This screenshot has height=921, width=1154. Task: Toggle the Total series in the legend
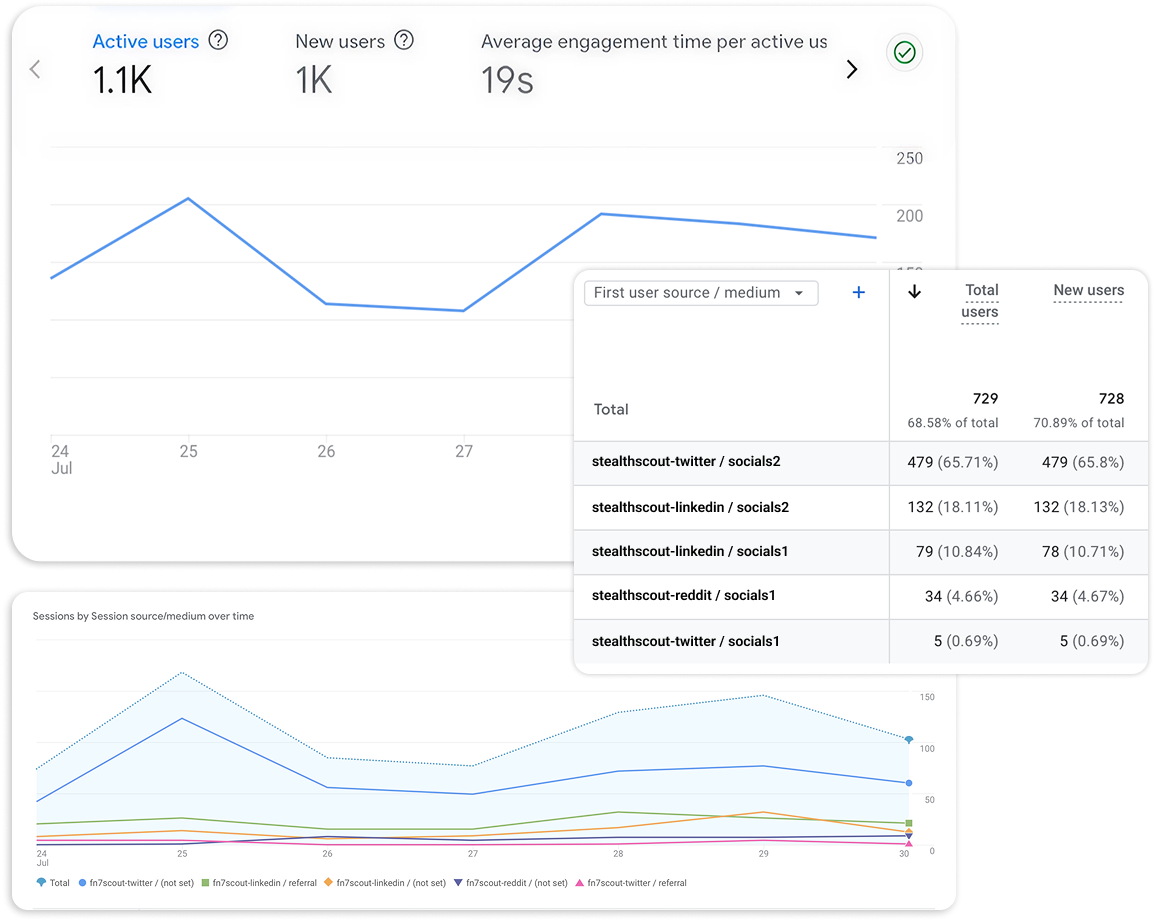[x=52, y=883]
